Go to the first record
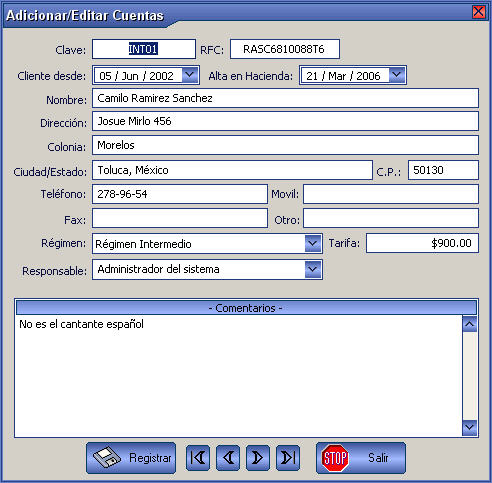Screen dimensions: 492x483 coord(198,458)
